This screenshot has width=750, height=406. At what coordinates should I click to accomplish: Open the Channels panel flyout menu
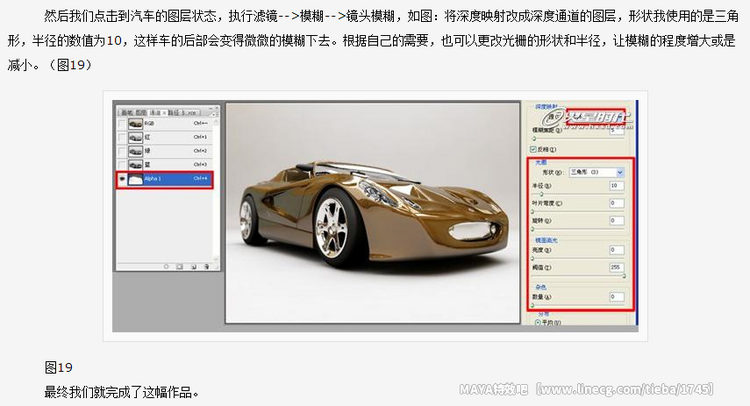tap(214, 113)
